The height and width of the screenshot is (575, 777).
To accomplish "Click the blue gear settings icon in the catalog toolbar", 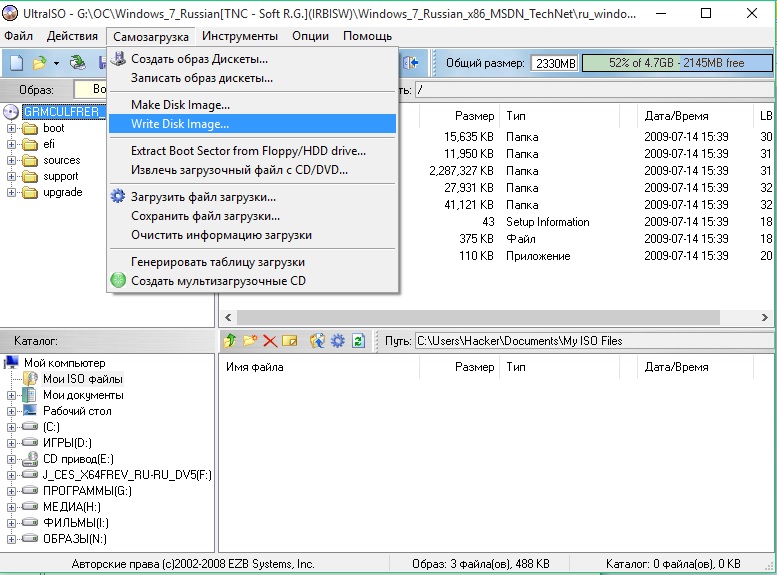I will [x=337, y=341].
